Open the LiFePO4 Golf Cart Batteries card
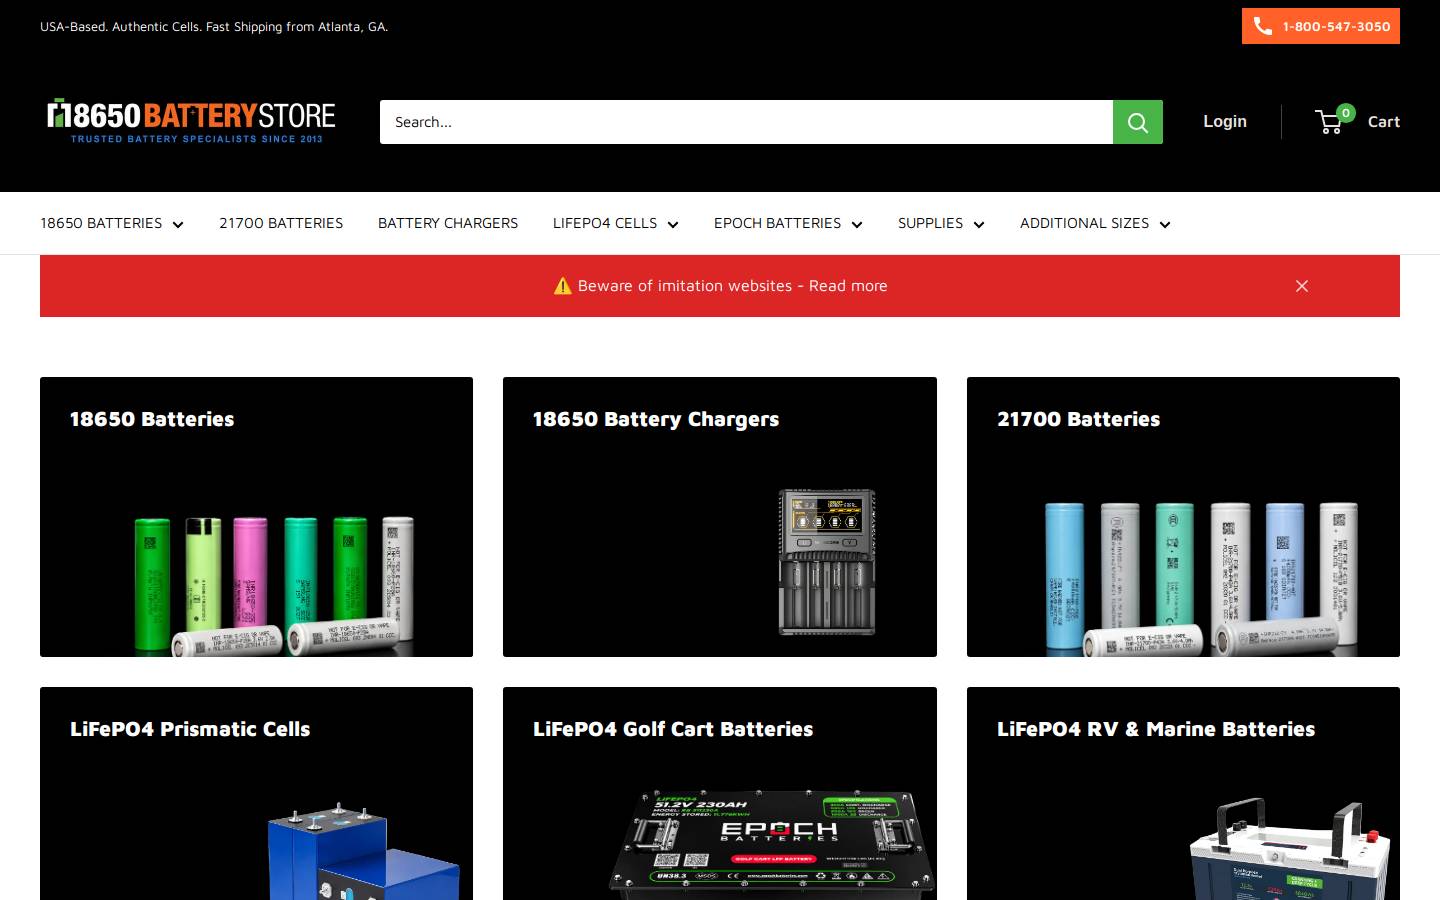The height and width of the screenshot is (900, 1440). coord(720,794)
